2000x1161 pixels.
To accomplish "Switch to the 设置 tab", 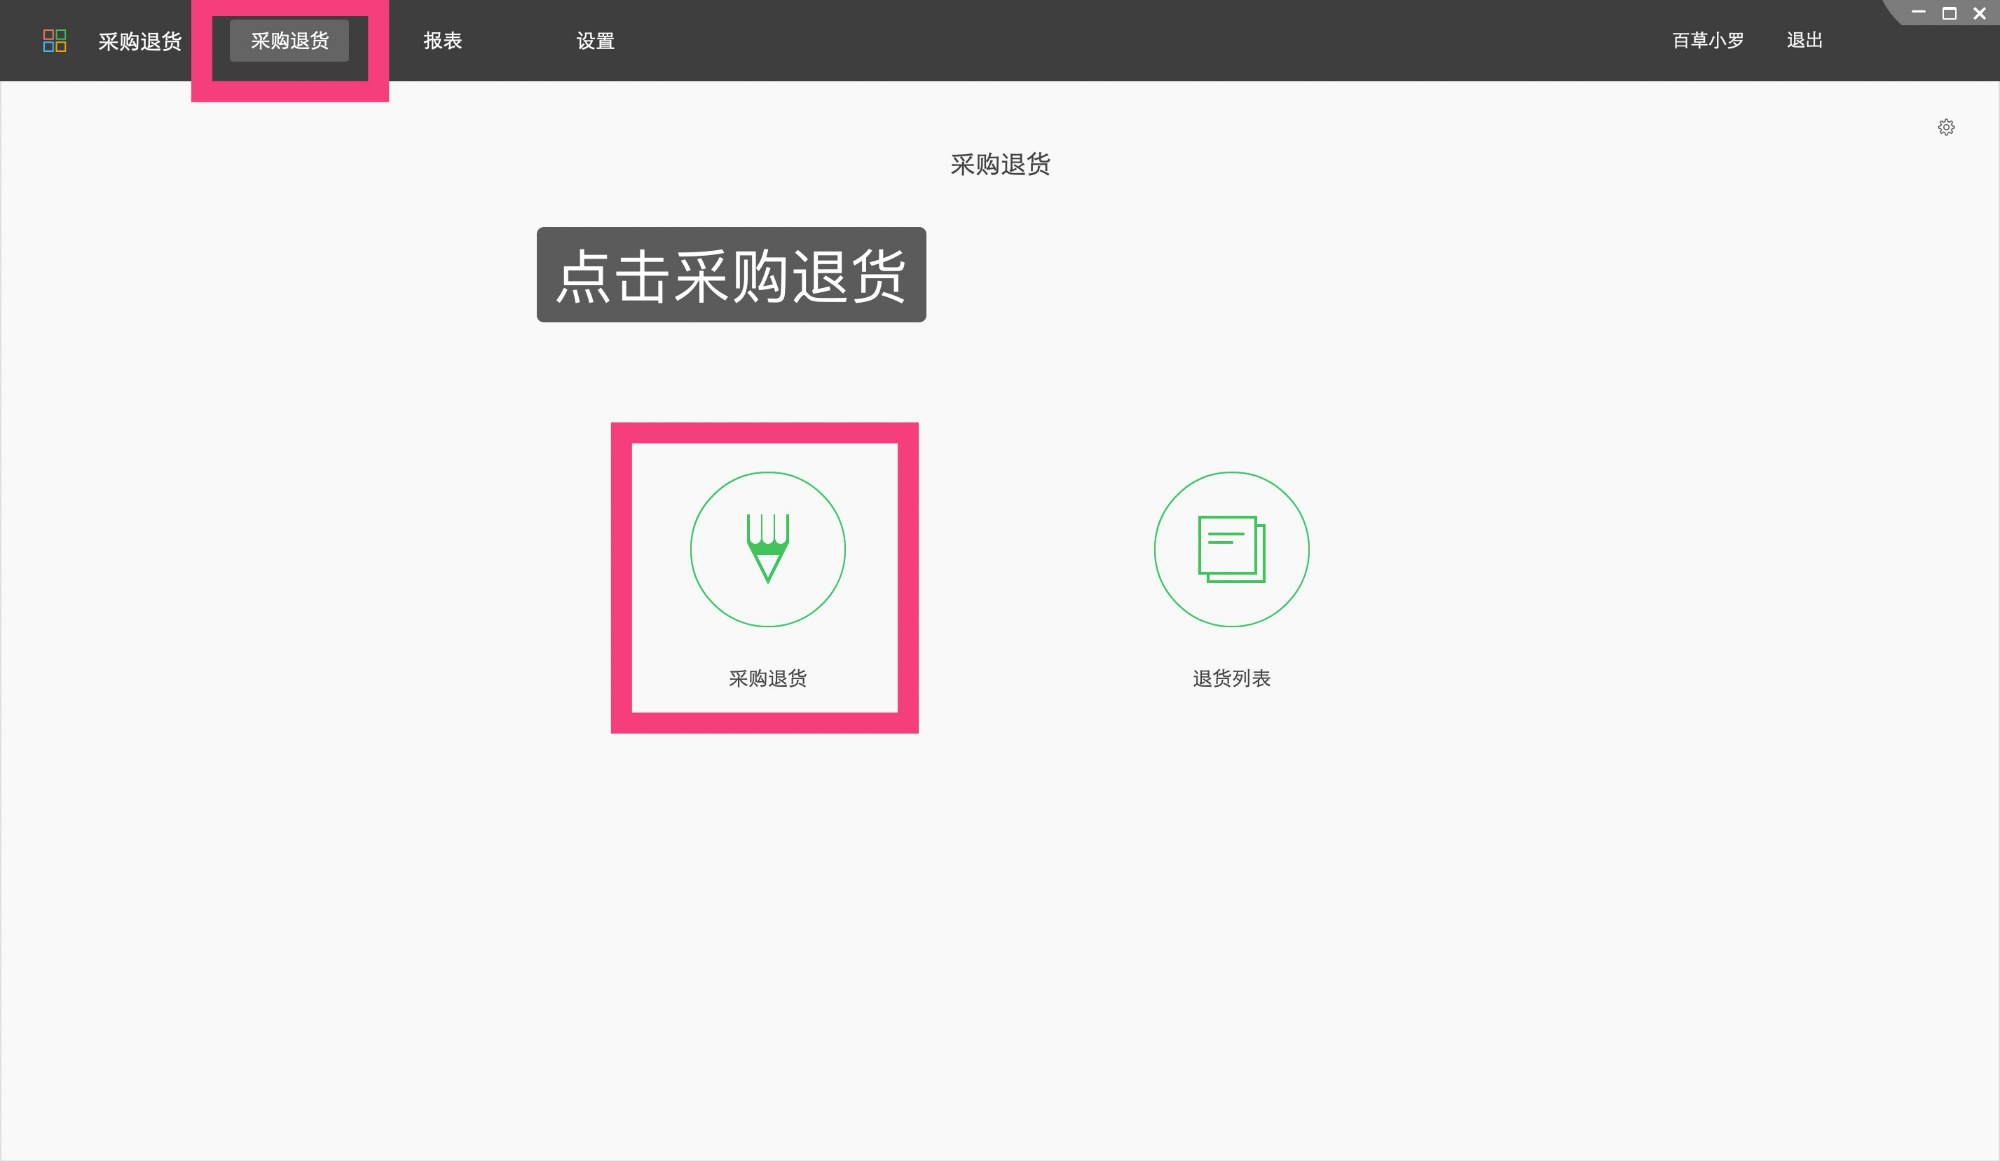I will pyautogui.click(x=595, y=40).
